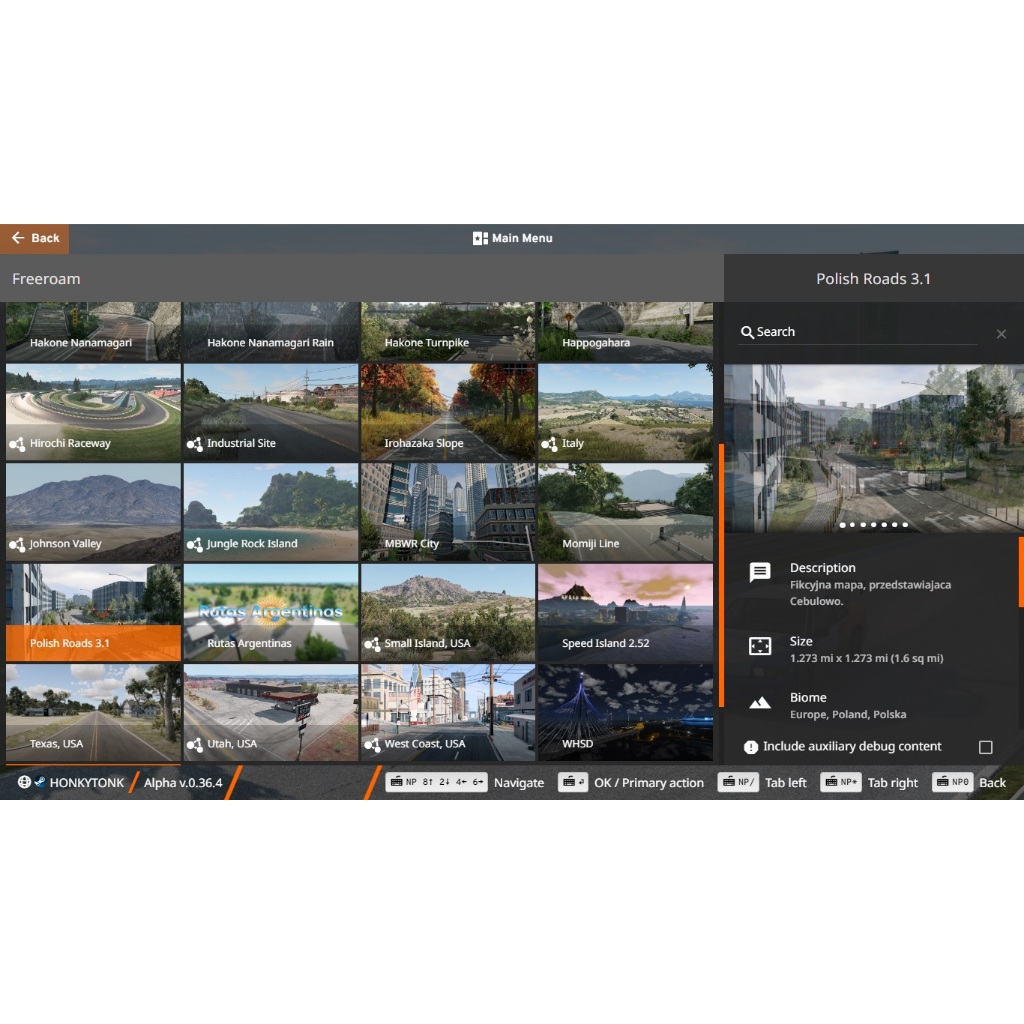The width and height of the screenshot is (1024, 1024).
Task: Click the Fikcyjna mapa description text
Action: 871,593
